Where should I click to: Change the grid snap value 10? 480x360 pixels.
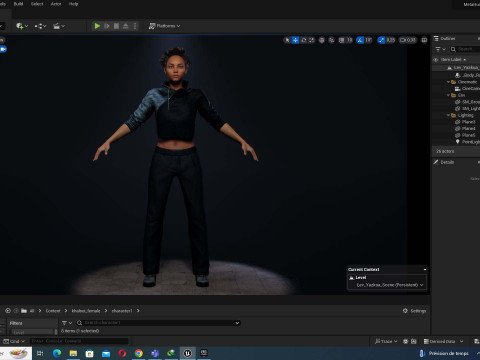coord(349,40)
